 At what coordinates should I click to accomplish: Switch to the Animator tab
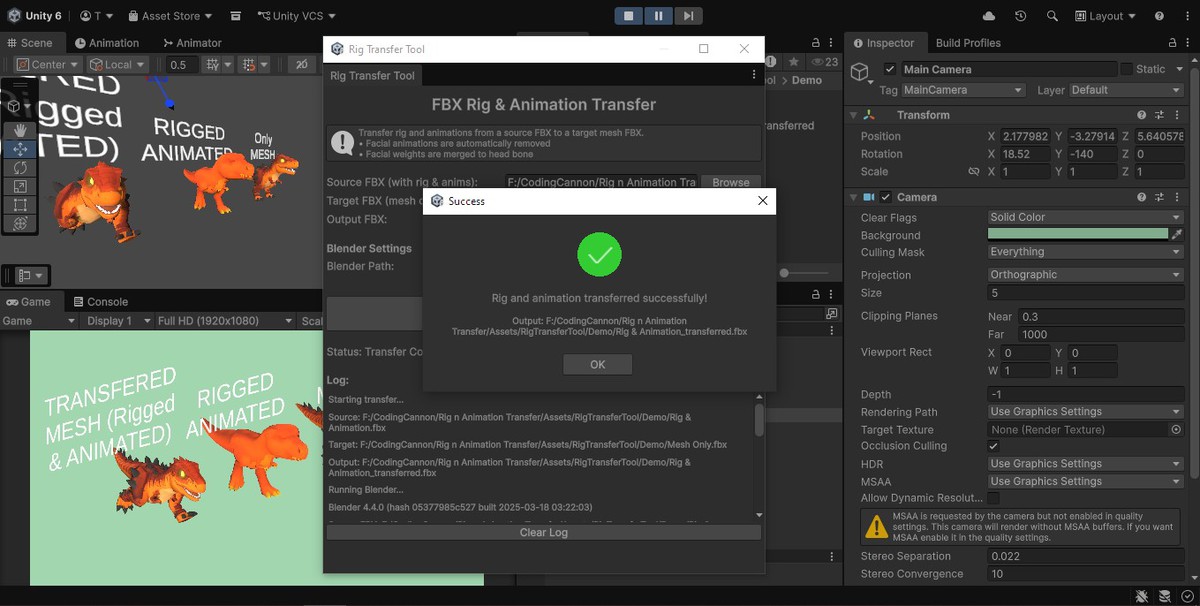click(191, 43)
